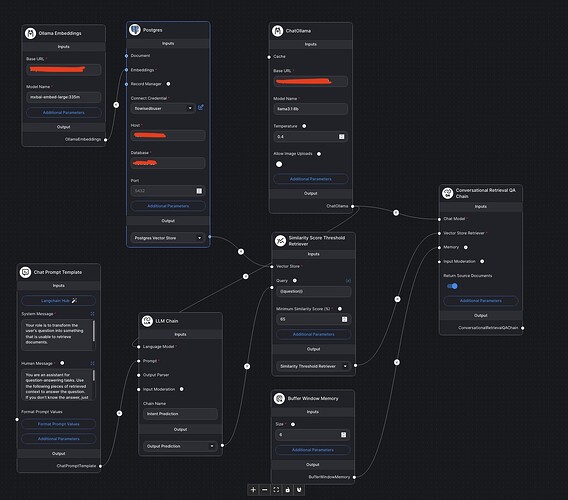Toggle Allow Image Uploads switch

click(279, 164)
